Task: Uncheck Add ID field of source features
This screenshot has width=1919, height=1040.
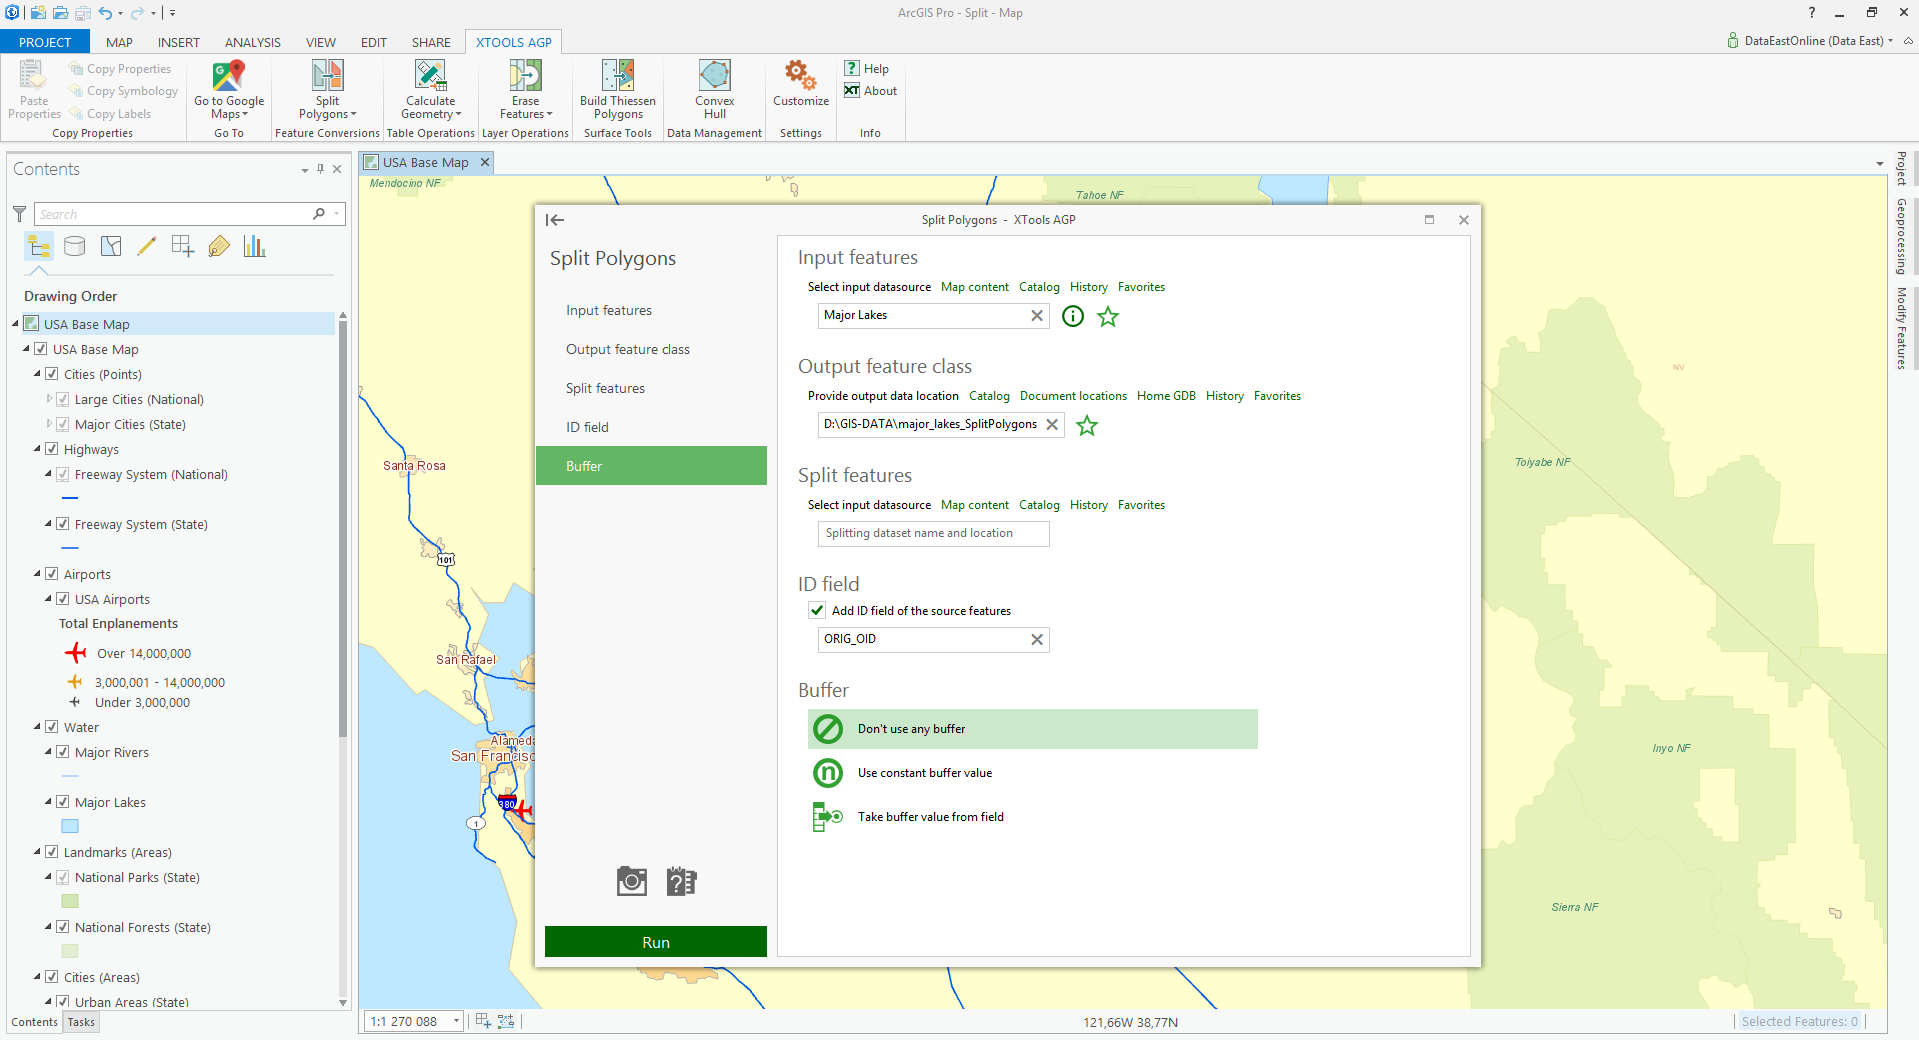Action: pyautogui.click(x=817, y=610)
